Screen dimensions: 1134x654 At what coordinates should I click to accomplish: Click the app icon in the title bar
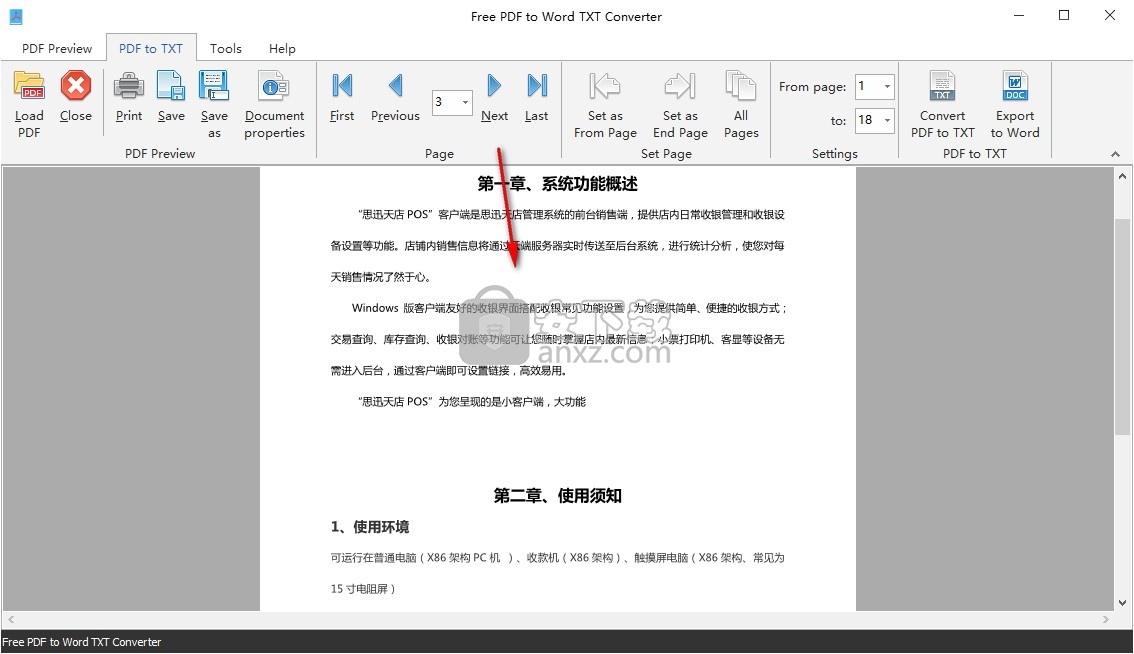click(x=16, y=16)
